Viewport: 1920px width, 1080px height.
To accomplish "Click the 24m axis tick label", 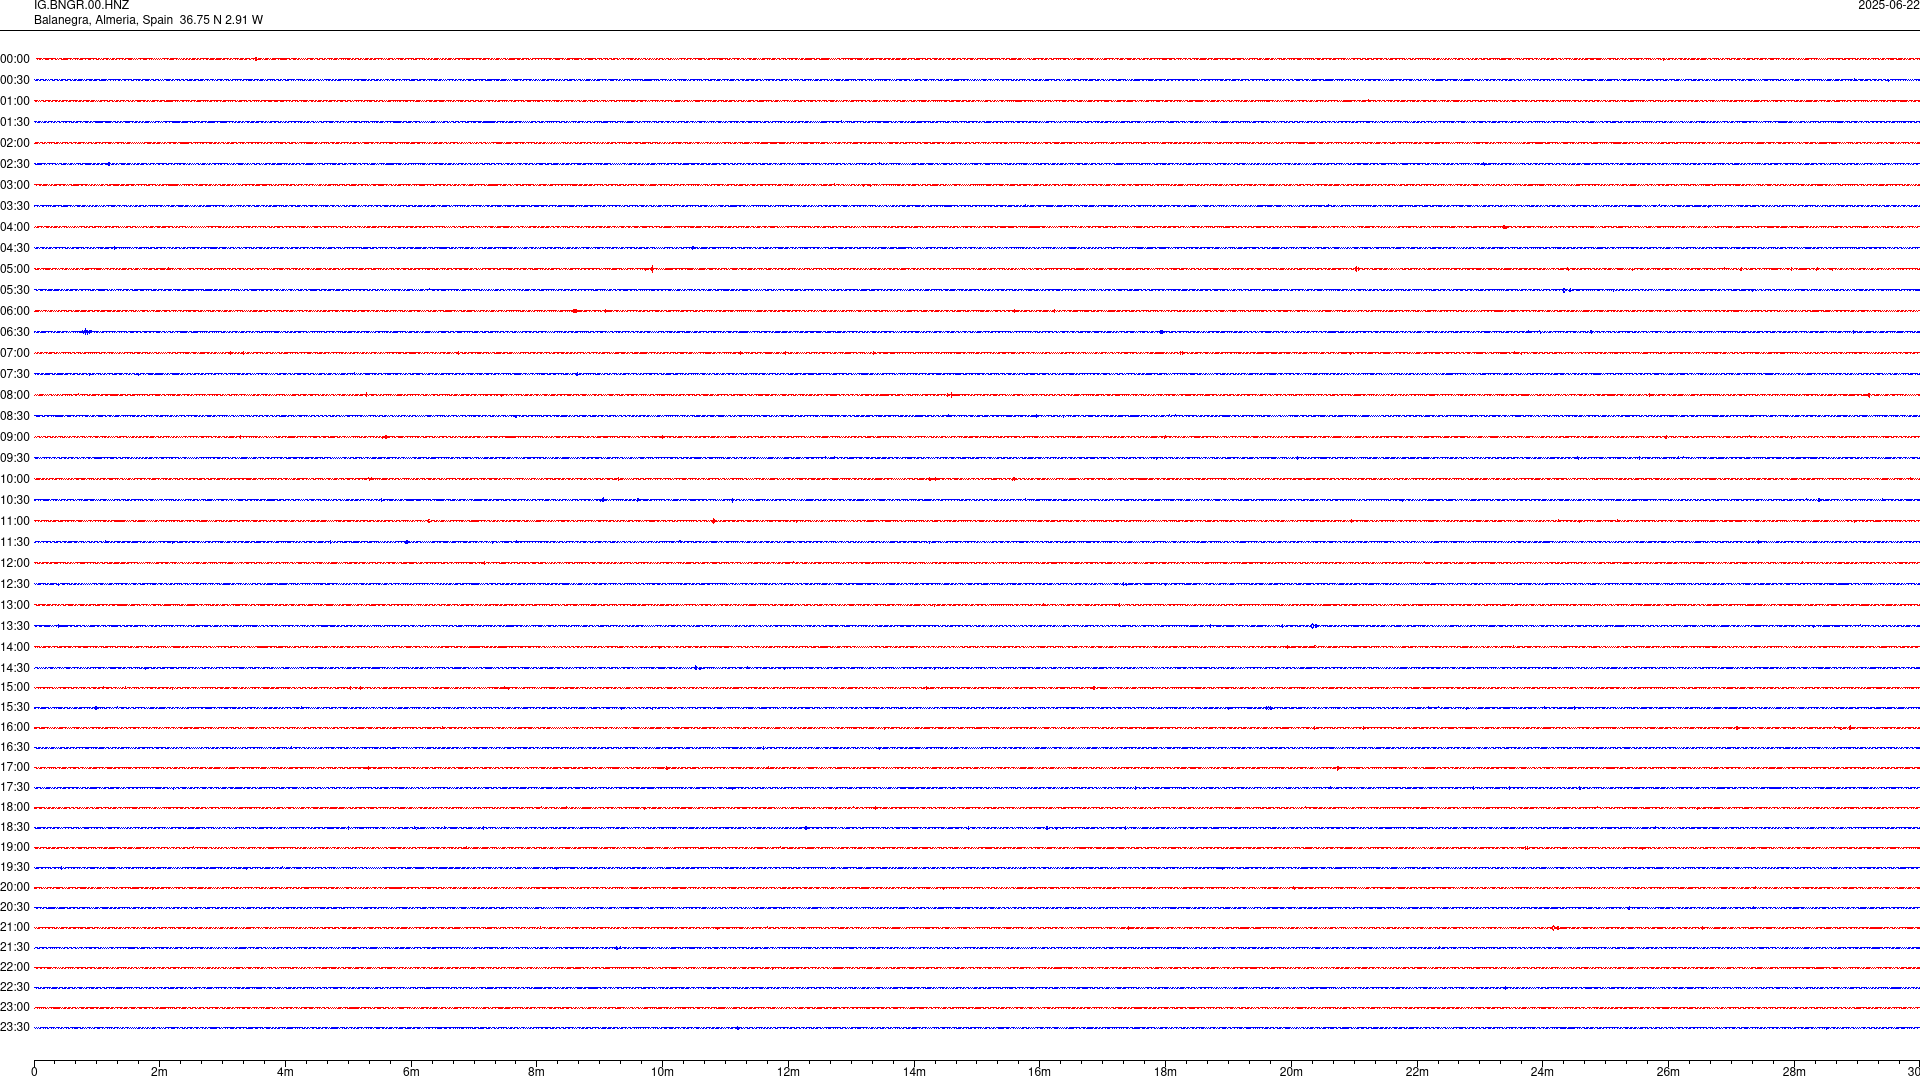I will pyautogui.click(x=1542, y=1072).
